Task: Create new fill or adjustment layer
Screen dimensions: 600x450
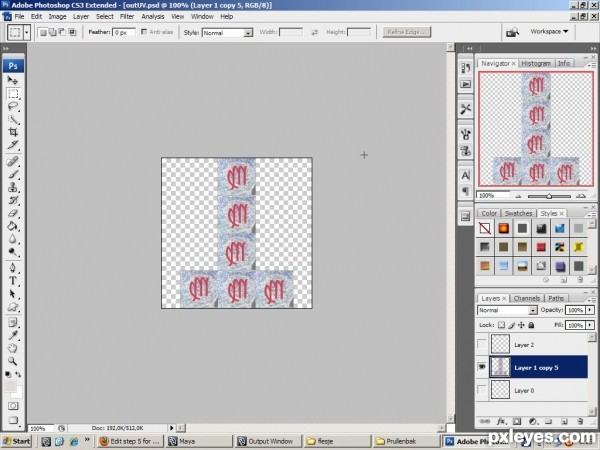Action: coord(533,421)
